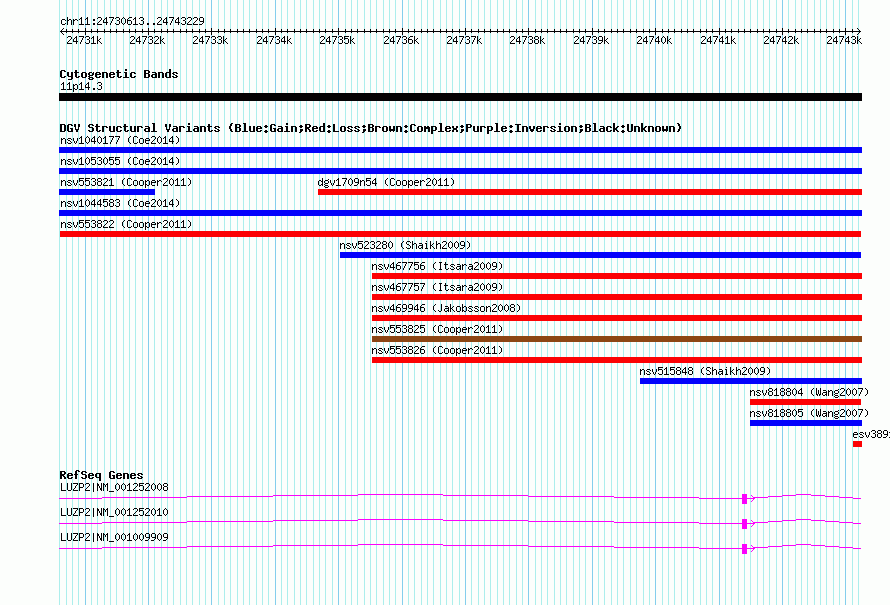Click the exon block of LUZP2|NM_001252010
Image resolution: width=890 pixels, height=605 pixels.
(744, 524)
